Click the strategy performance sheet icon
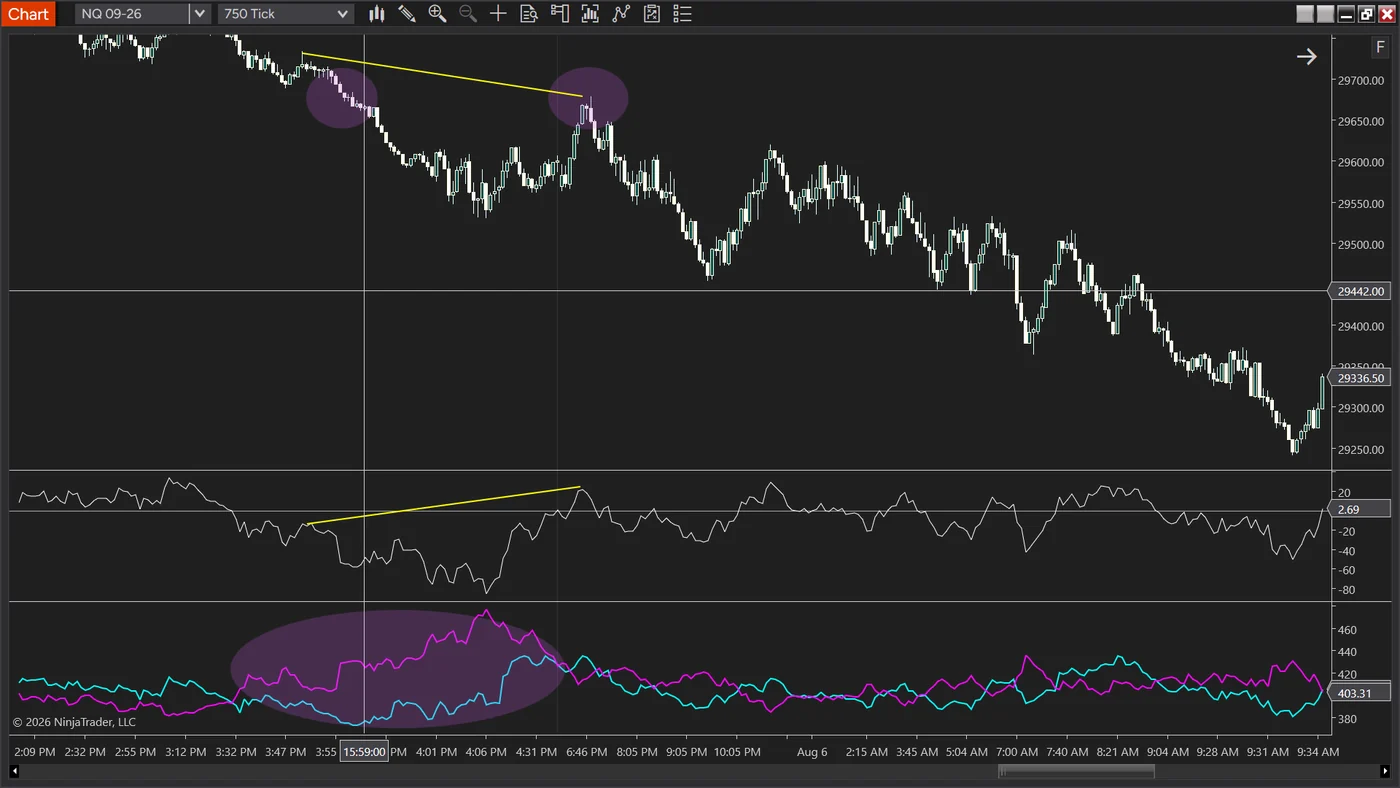 (x=652, y=14)
